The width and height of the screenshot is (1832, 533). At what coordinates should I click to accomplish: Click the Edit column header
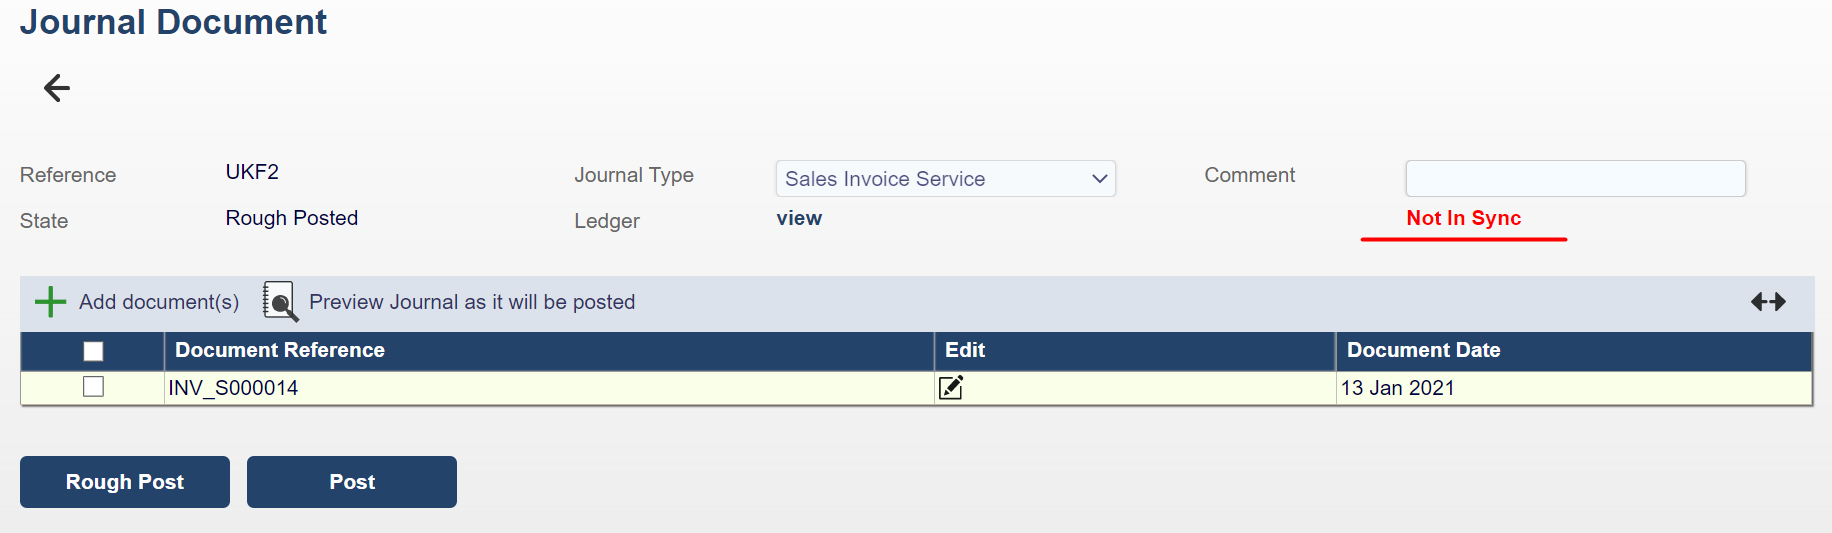965,351
